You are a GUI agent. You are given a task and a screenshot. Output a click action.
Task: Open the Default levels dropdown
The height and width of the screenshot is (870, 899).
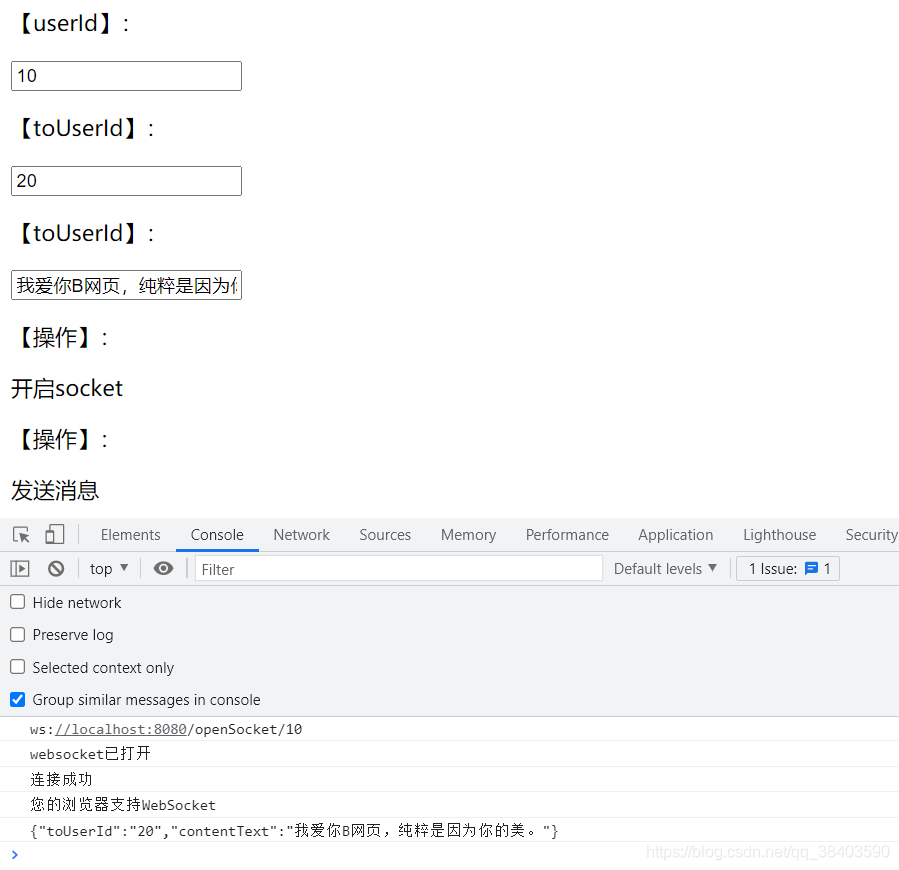point(665,568)
